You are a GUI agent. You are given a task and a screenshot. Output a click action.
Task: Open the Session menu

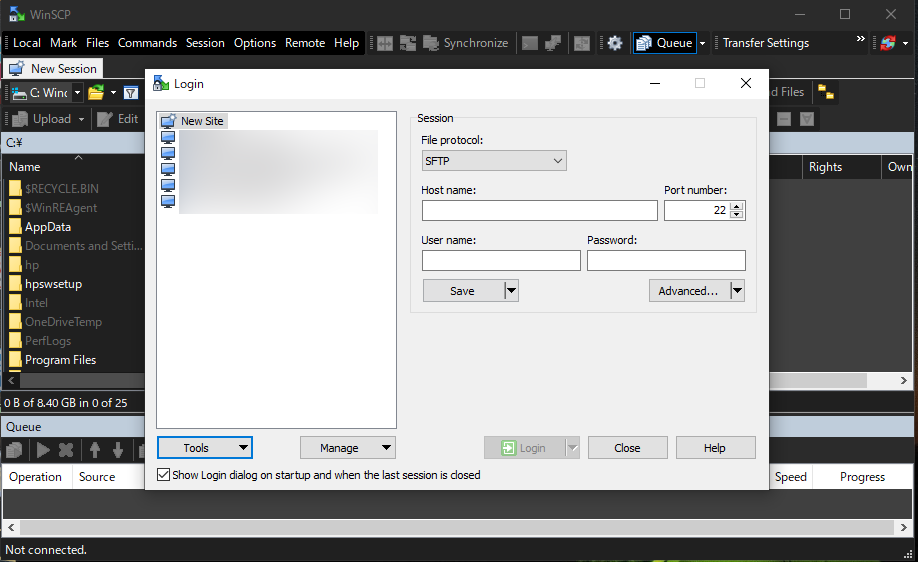tap(205, 43)
